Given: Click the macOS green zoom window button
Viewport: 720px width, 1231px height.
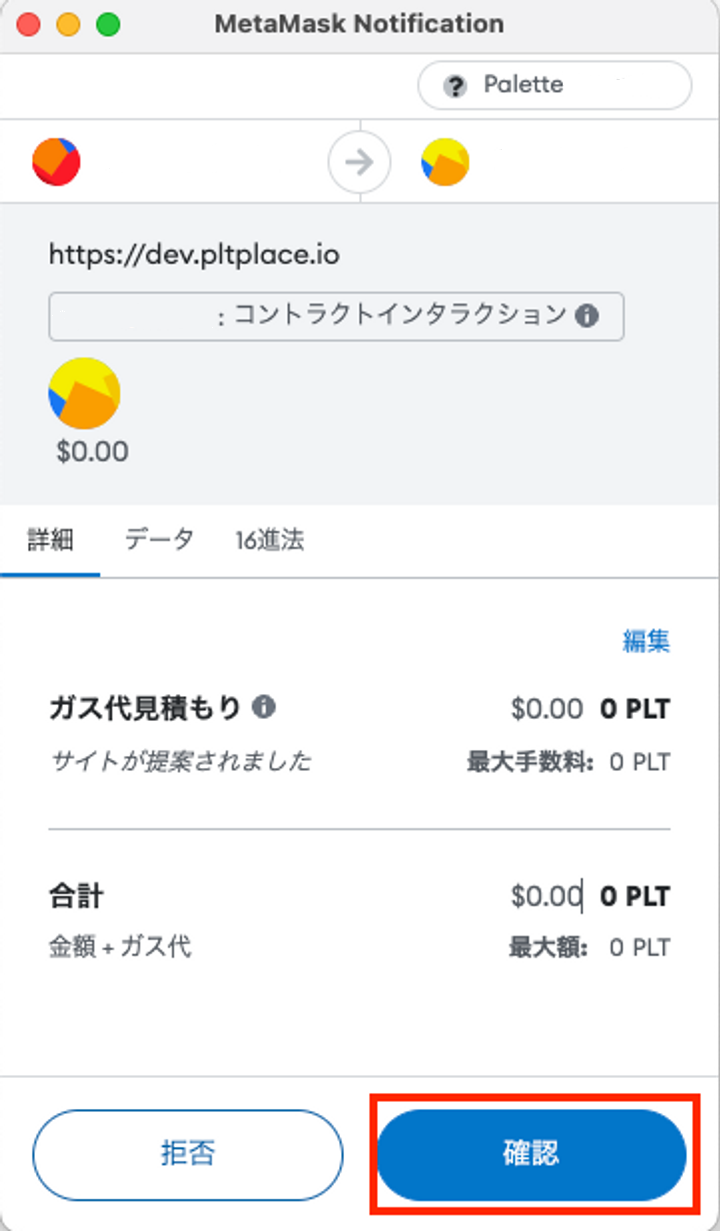Looking at the screenshot, I should tap(108, 25).
